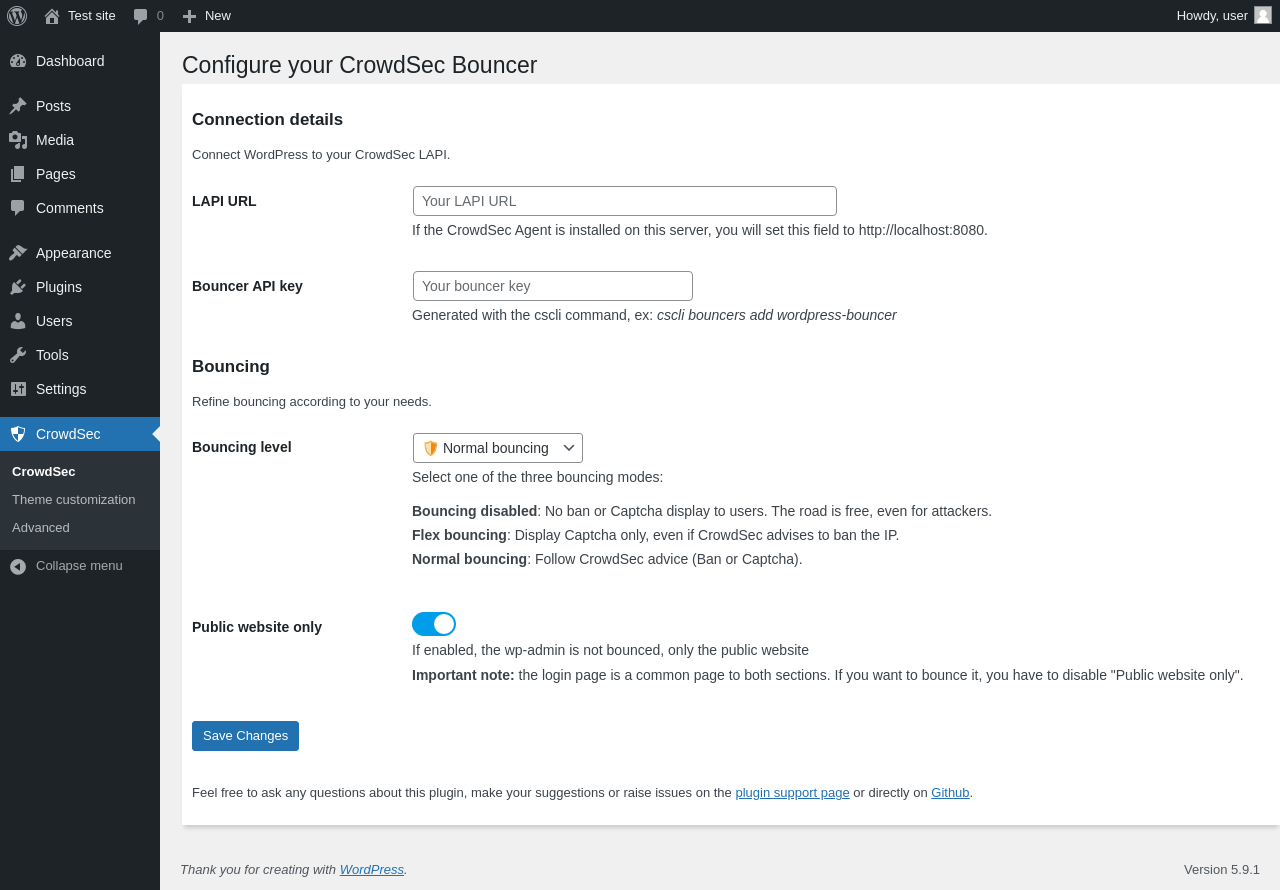Screen dimensions: 1280x890
Task: Open the Bouncing level dropdown
Action: (498, 448)
